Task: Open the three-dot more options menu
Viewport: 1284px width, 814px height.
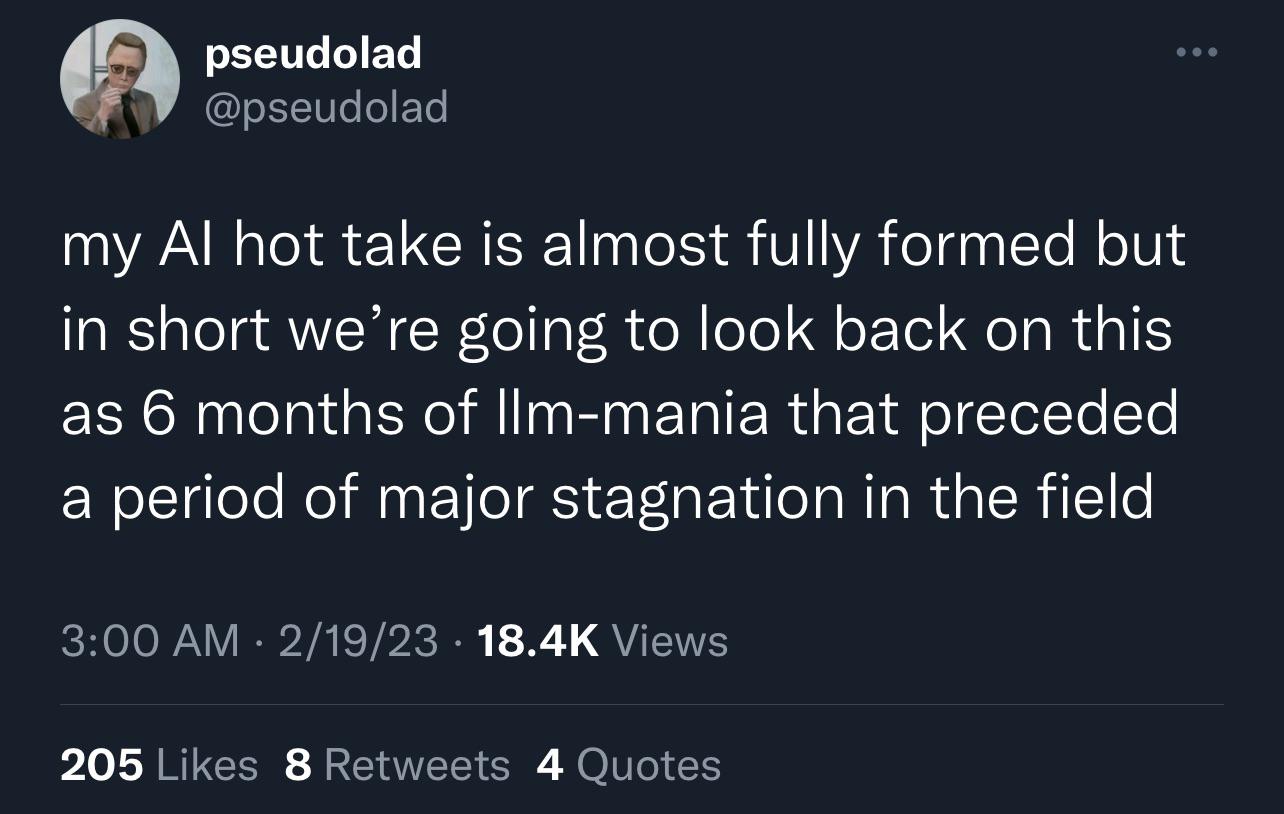Action: pyautogui.click(x=1197, y=52)
